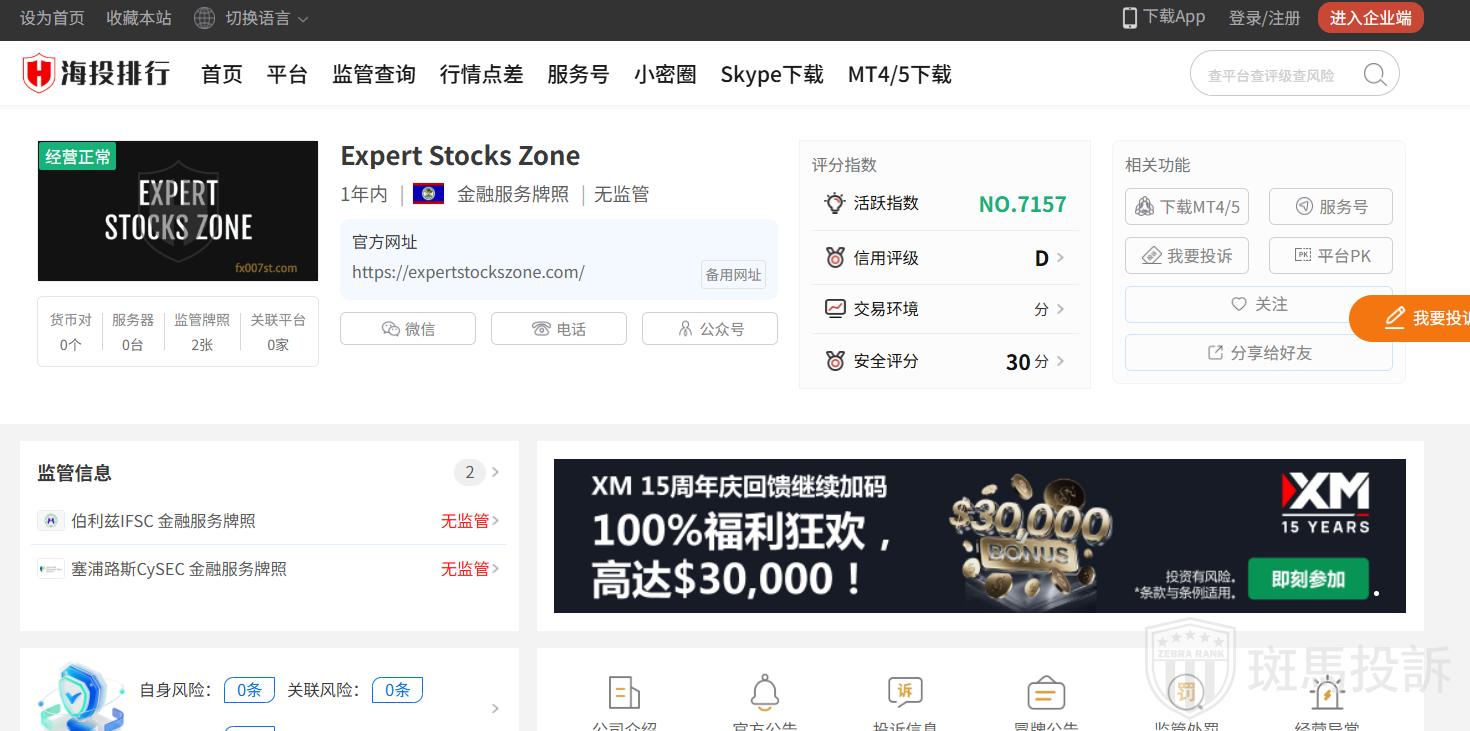Open the 公司介绍 document icon
1470x731 pixels.
click(624, 692)
